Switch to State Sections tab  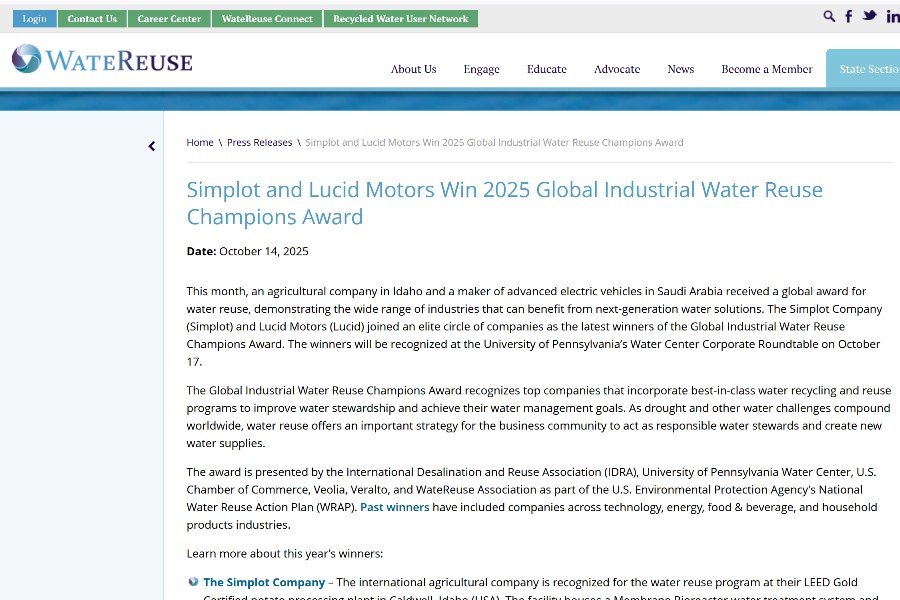point(866,69)
